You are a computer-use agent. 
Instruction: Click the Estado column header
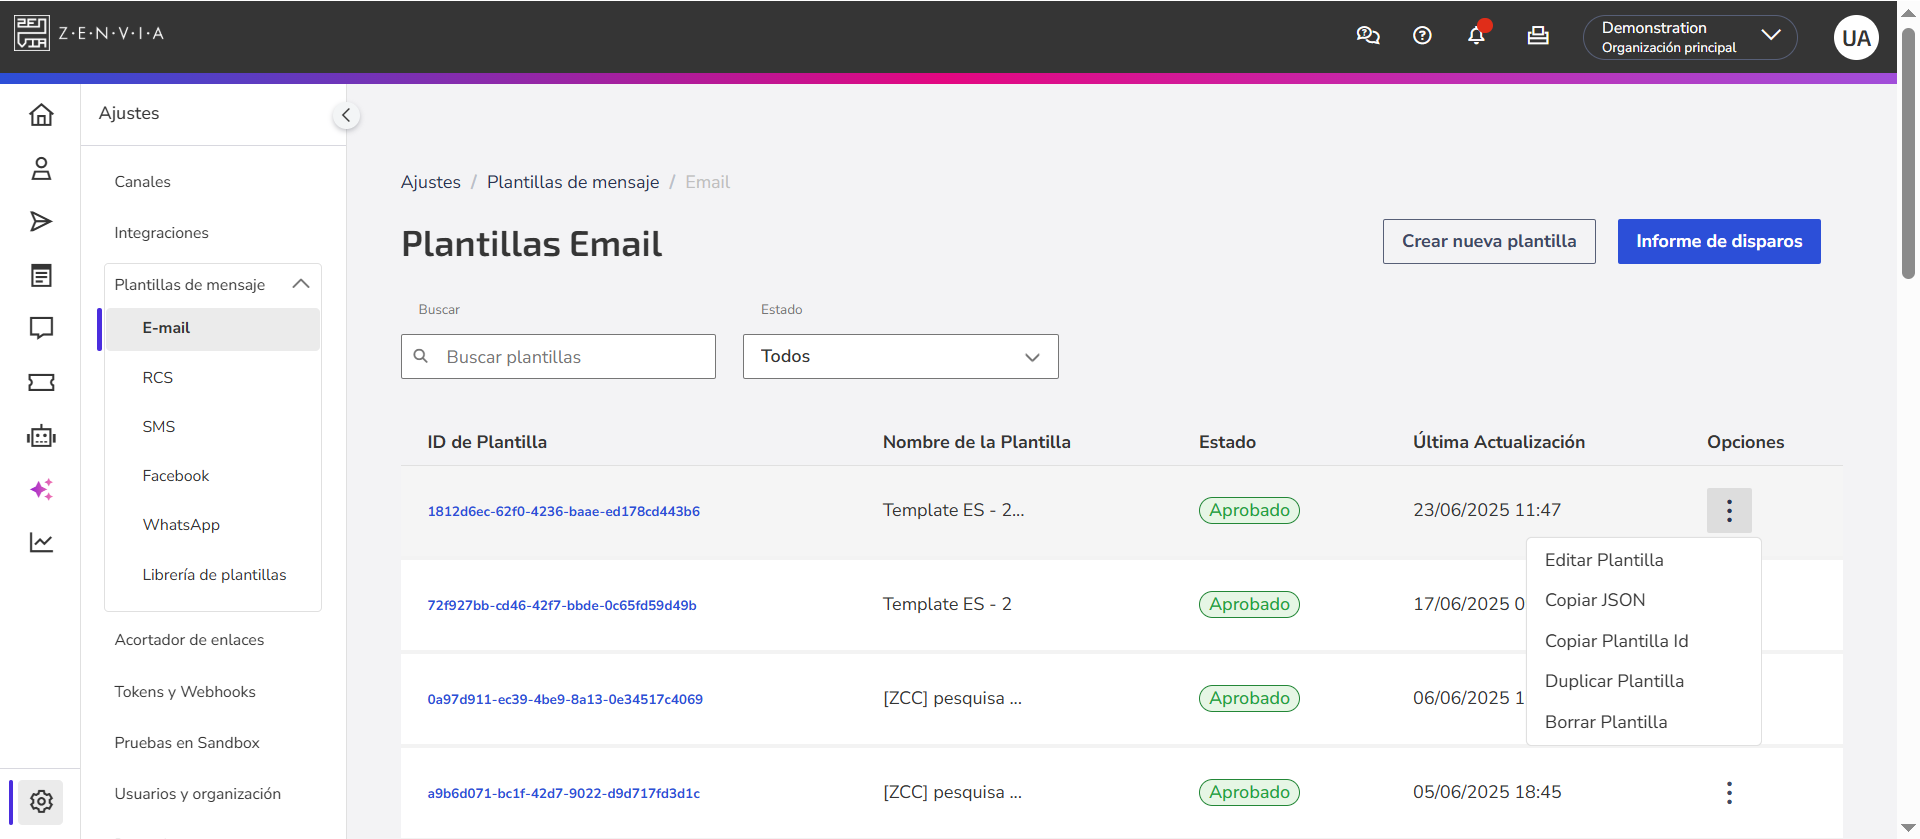click(x=1227, y=442)
